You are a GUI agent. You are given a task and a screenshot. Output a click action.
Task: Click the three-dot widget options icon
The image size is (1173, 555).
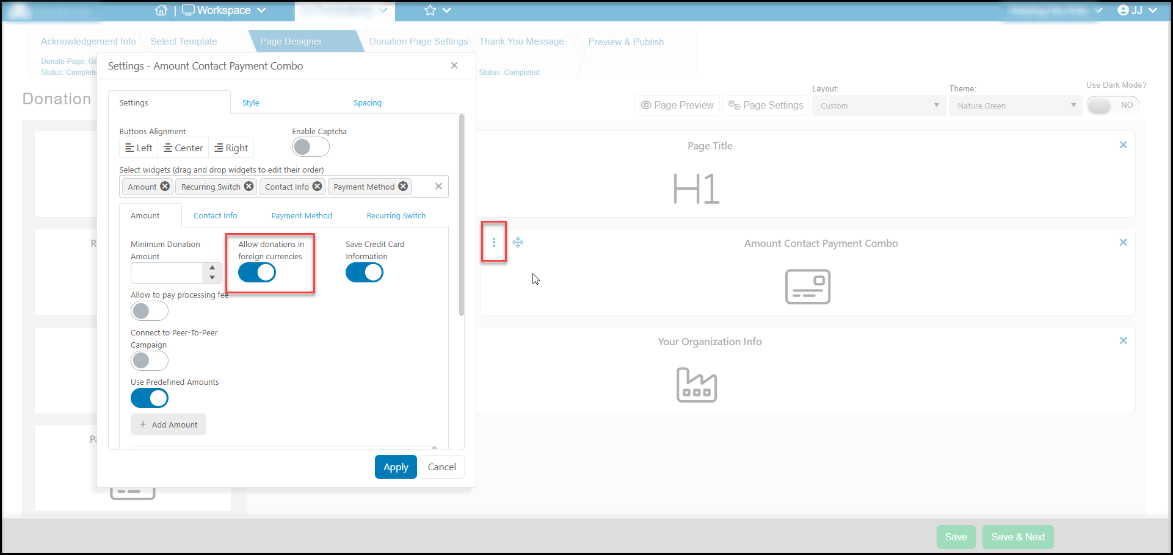[494, 242]
